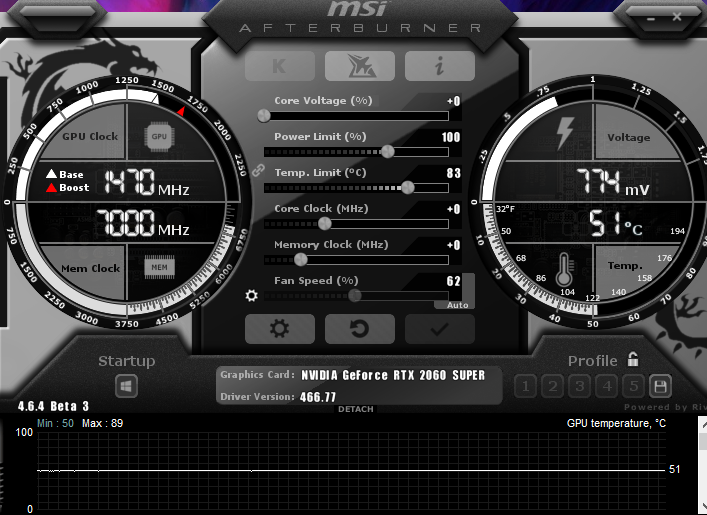707x515 pixels.
Task: Click the Min : 50 graph label
Action: point(55,423)
